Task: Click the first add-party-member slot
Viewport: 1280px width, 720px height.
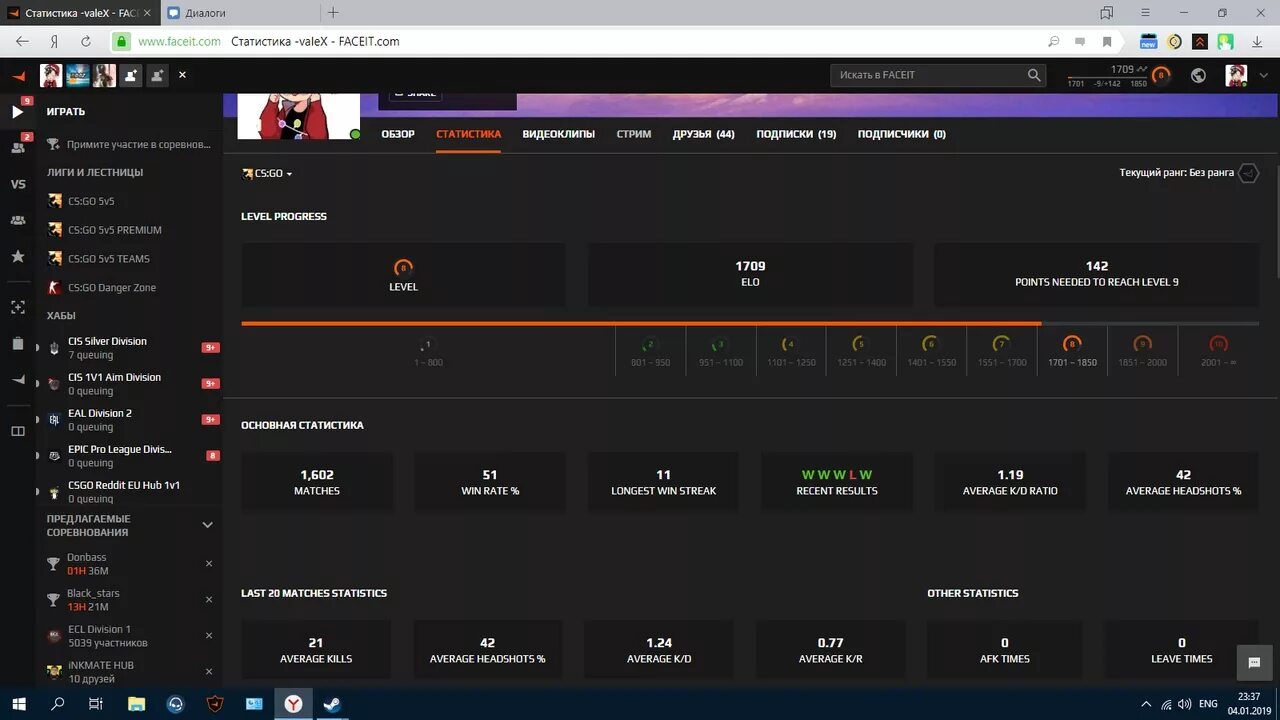Action: [x=130, y=75]
